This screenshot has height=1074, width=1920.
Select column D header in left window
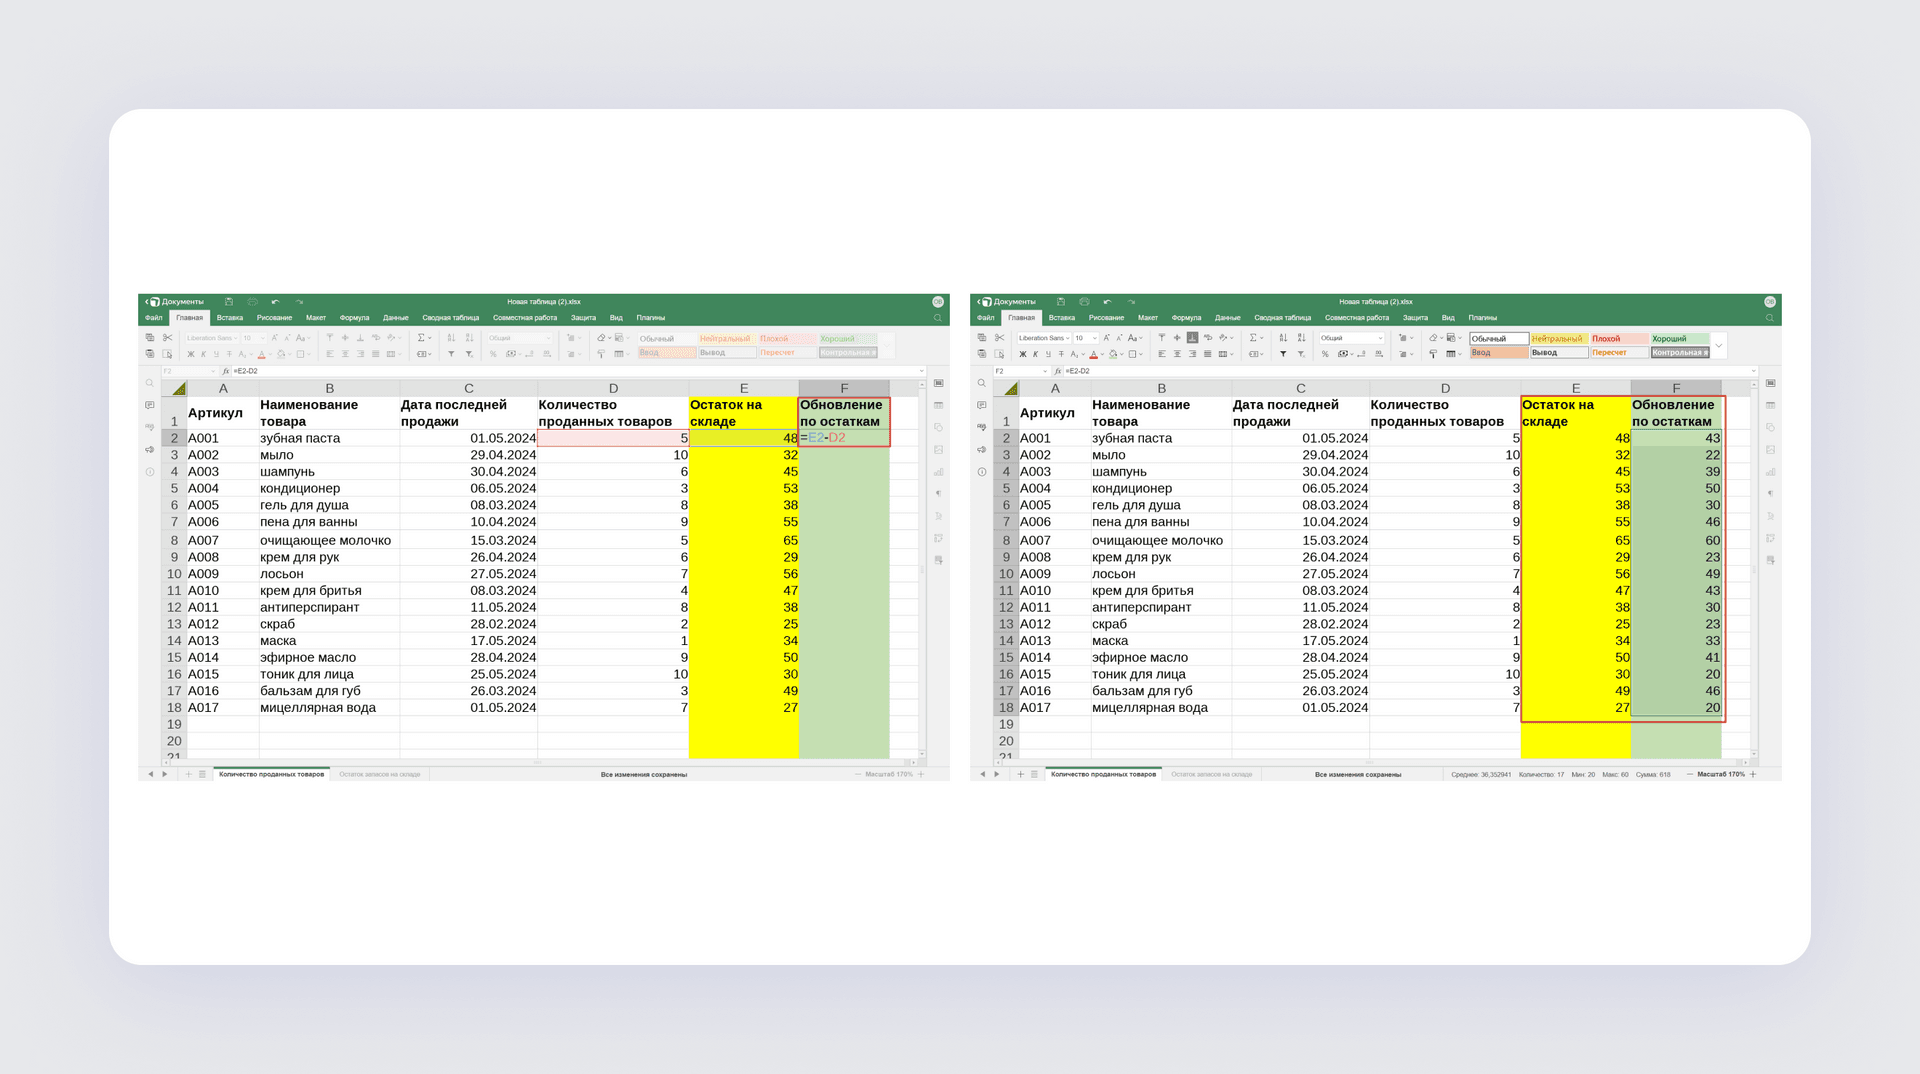point(613,388)
